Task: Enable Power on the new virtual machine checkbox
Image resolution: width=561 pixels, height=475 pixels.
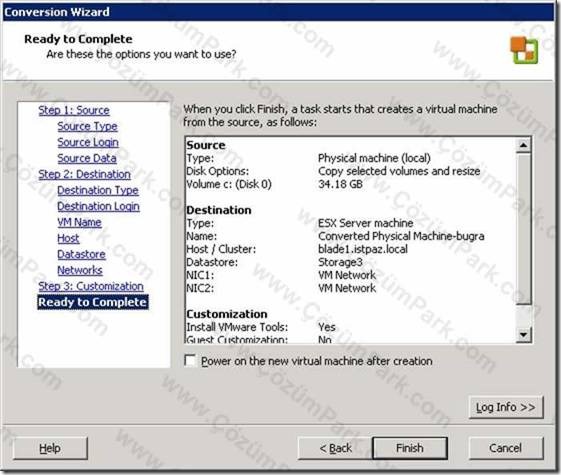Action: [x=190, y=361]
